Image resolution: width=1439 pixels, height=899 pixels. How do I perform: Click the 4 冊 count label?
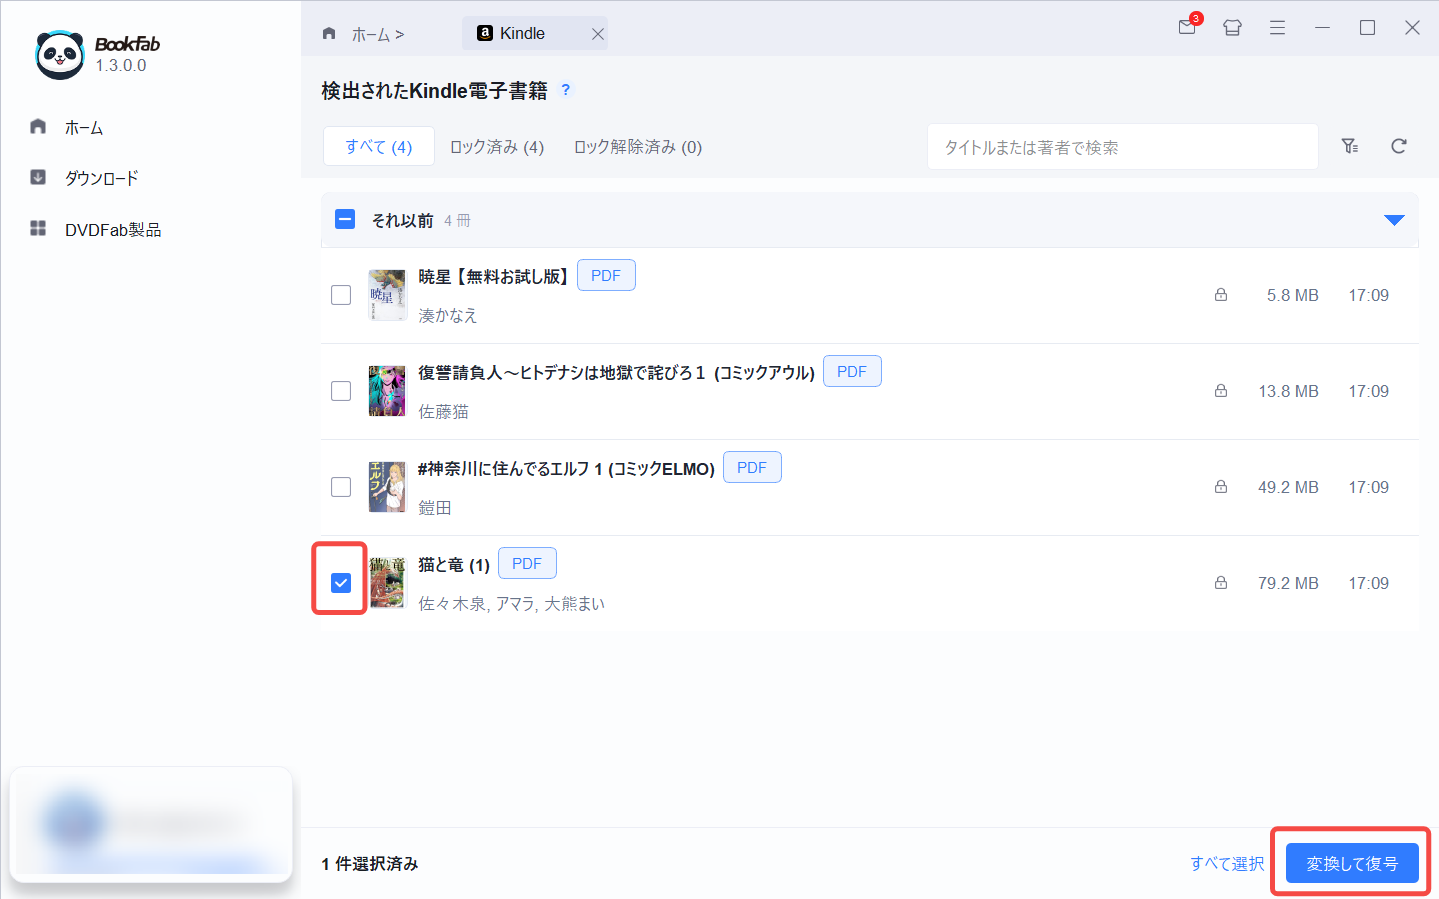point(457,220)
